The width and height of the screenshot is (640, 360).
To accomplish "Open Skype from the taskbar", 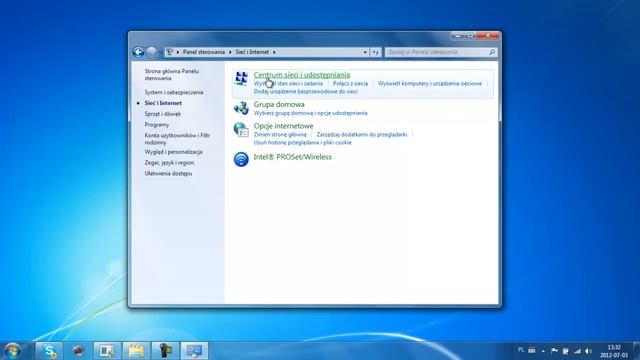I will pos(49,351).
